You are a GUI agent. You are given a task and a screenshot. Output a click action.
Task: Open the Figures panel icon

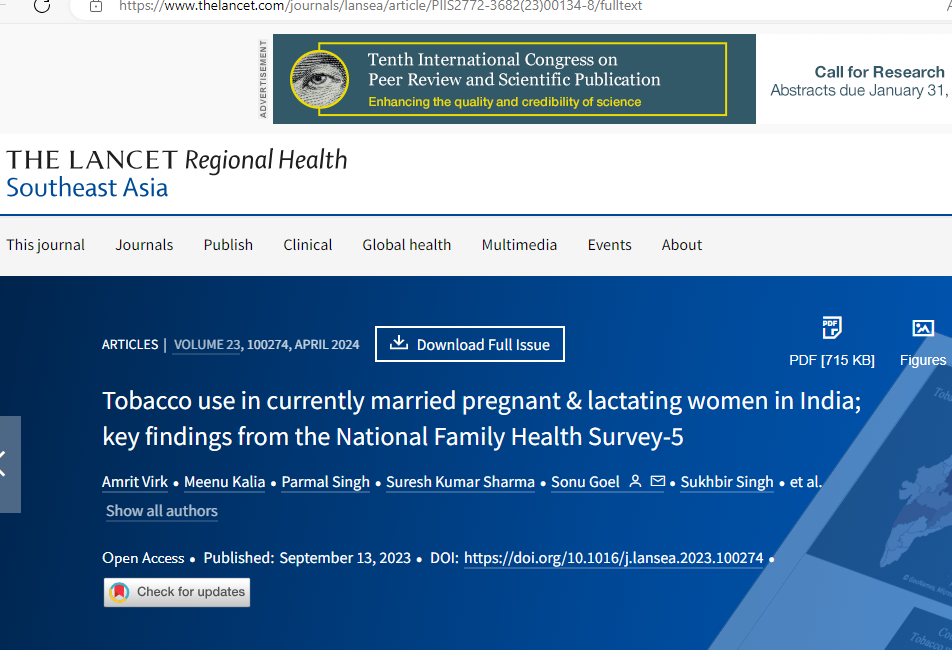click(923, 327)
